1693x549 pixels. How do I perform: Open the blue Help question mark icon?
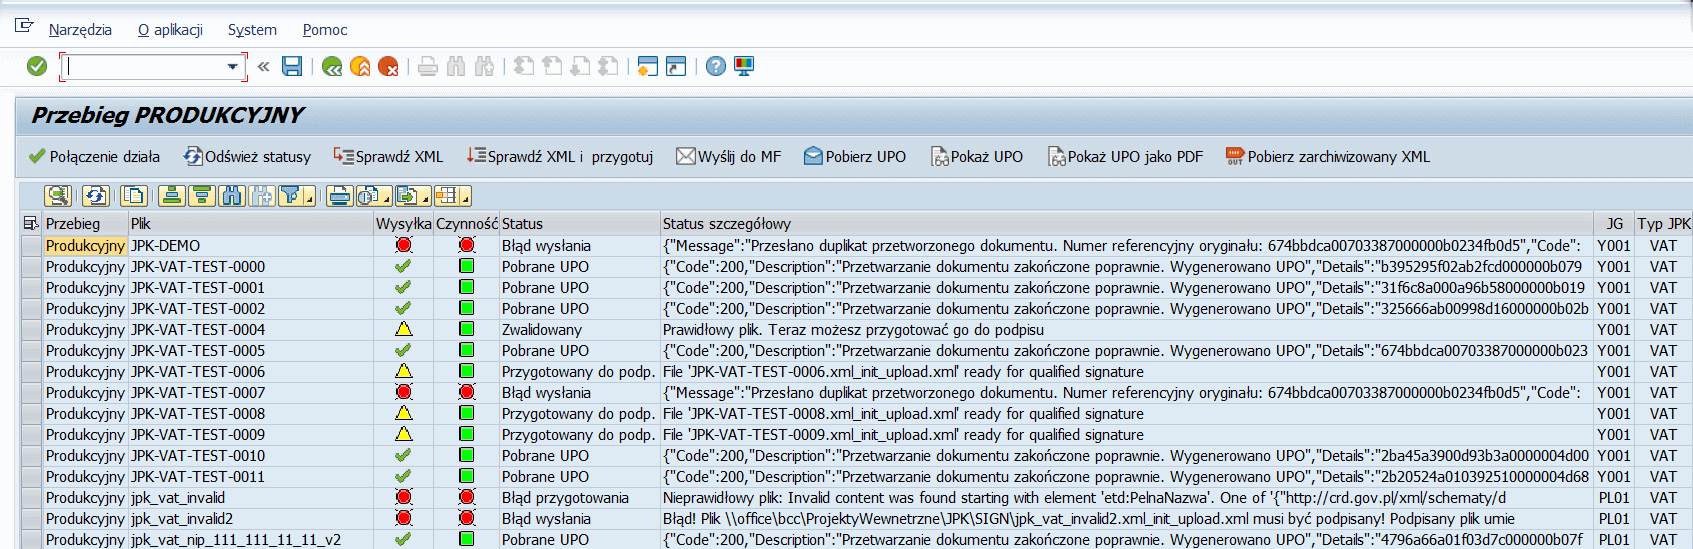(x=716, y=66)
